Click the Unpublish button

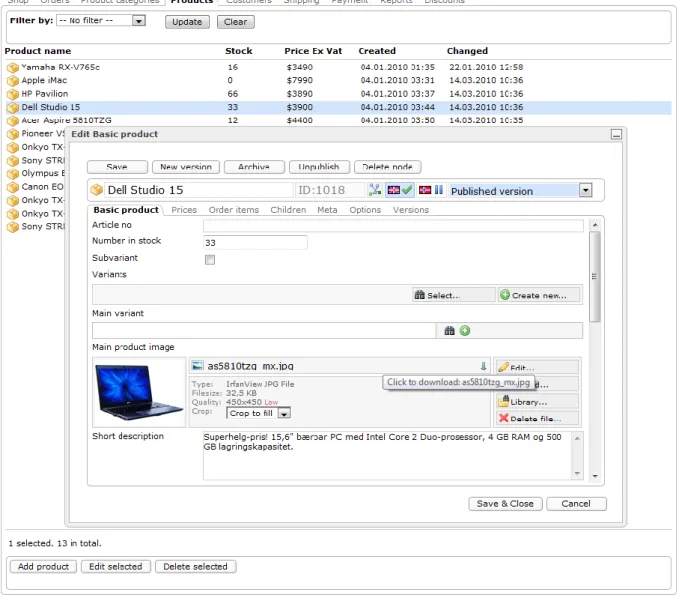point(319,167)
